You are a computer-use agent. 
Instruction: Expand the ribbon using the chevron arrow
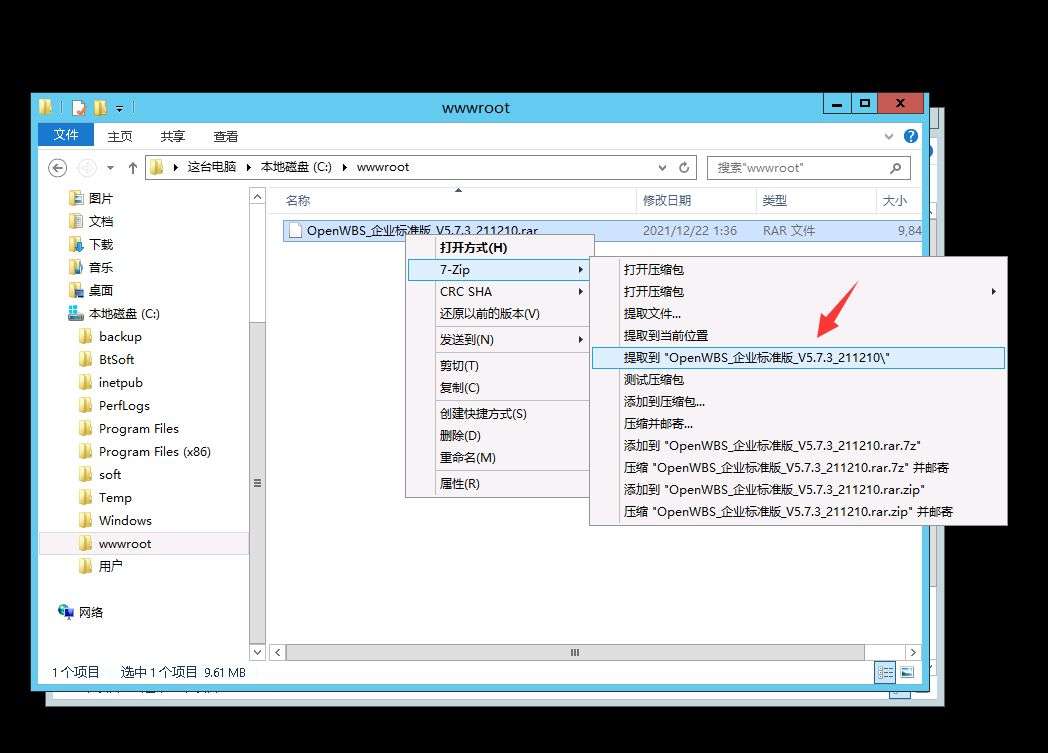click(x=889, y=136)
